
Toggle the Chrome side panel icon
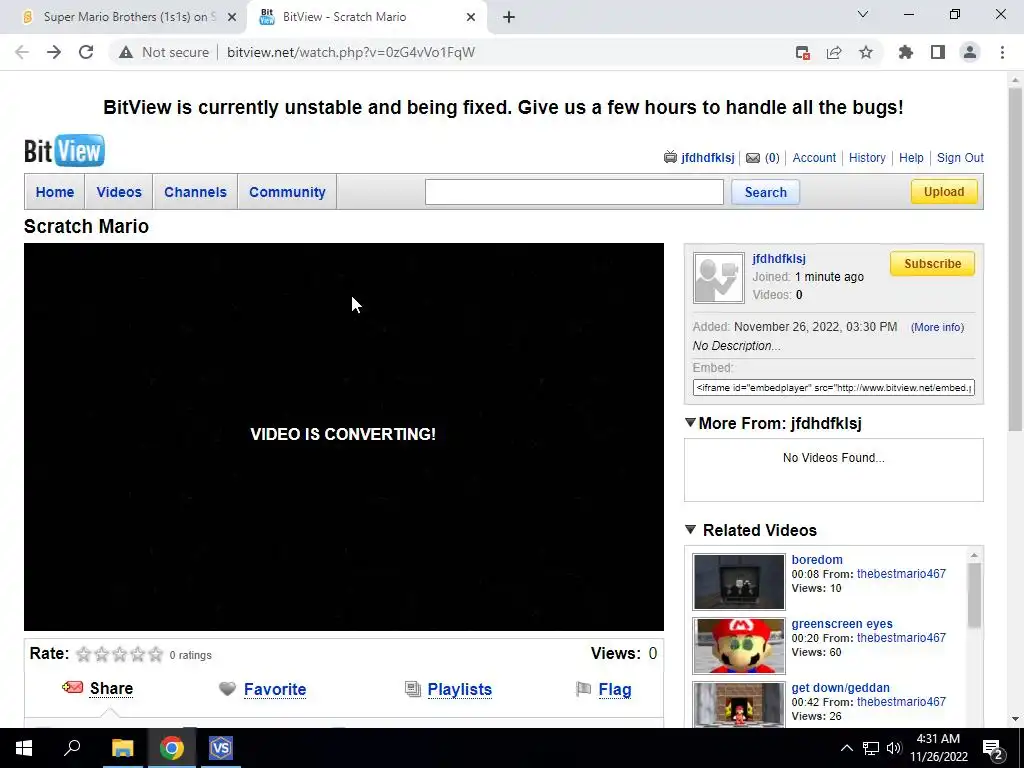(x=938, y=52)
